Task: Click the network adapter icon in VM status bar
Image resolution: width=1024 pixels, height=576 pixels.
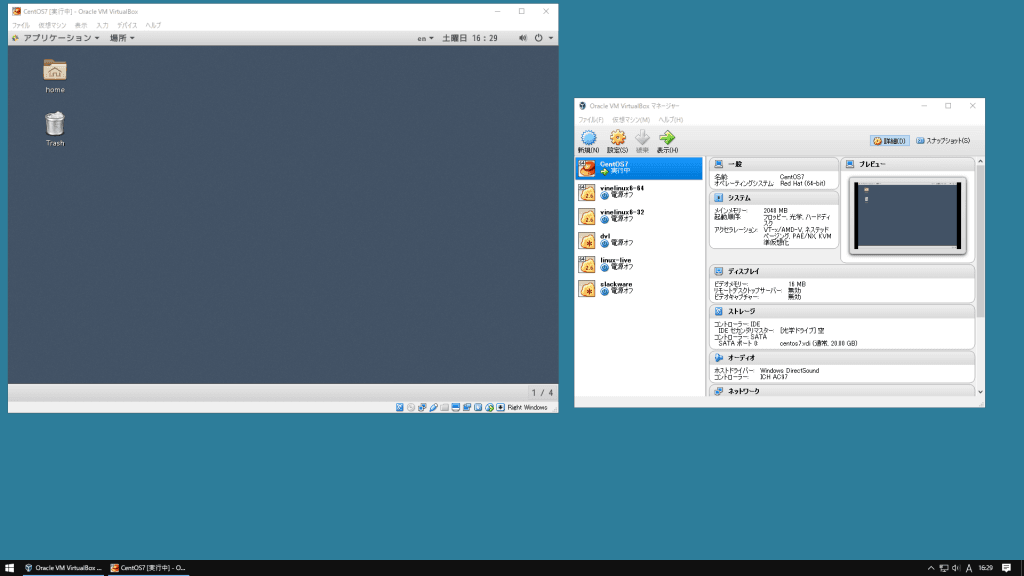Action: pos(421,407)
